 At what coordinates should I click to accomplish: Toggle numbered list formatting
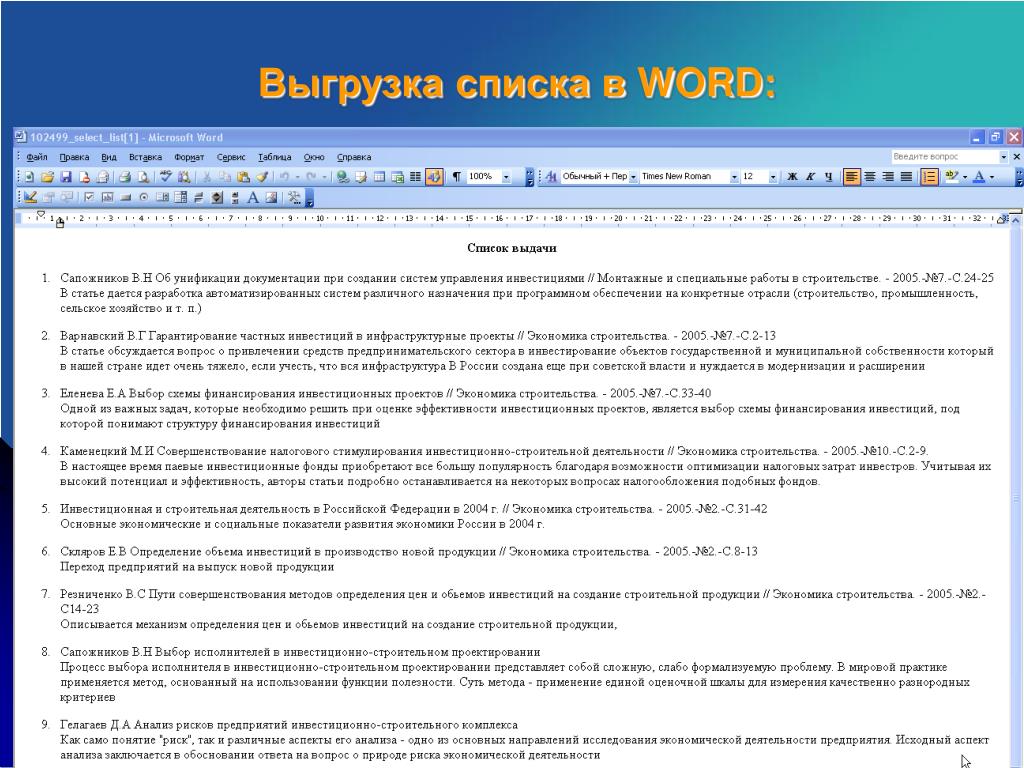coord(929,177)
